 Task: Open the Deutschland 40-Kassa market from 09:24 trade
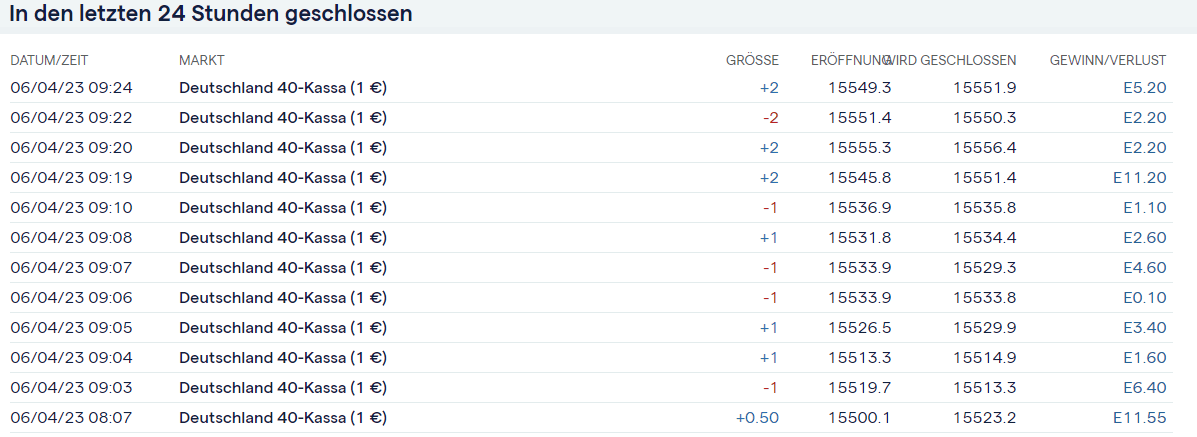point(283,88)
